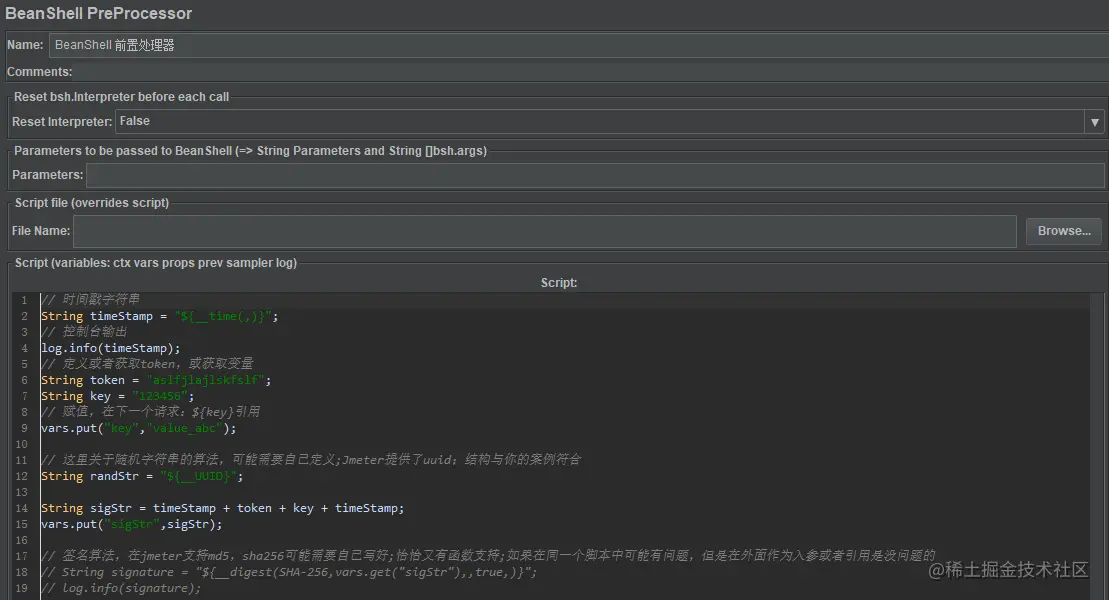Click the line 11 comment mentioning Jmeter uuid

point(311,460)
